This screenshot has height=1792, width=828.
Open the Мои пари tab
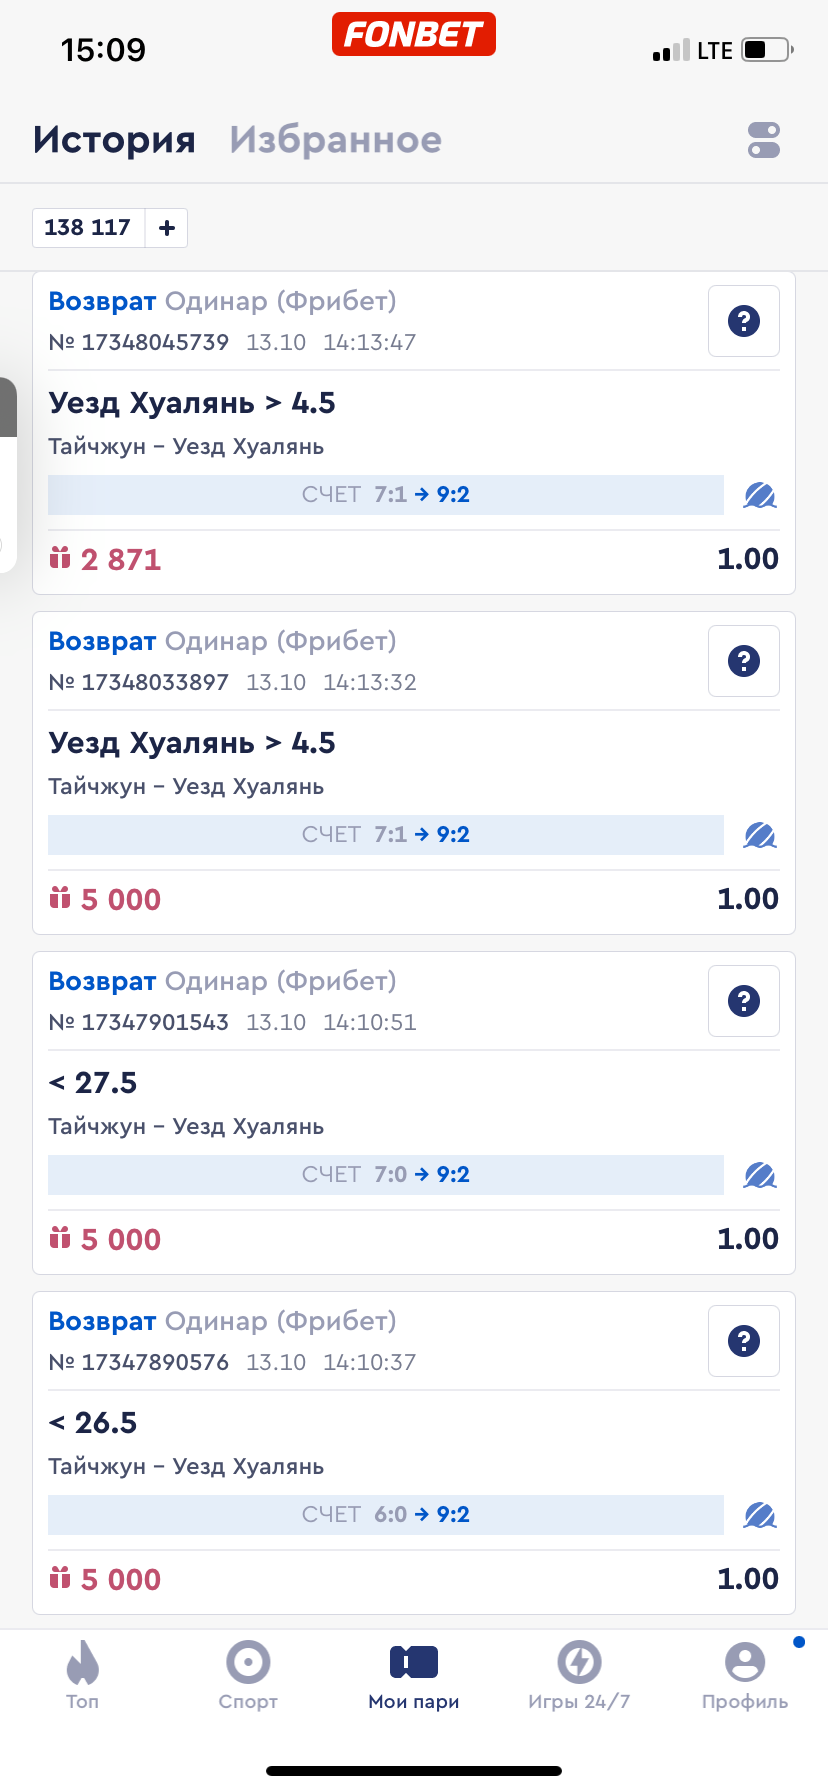click(414, 1674)
